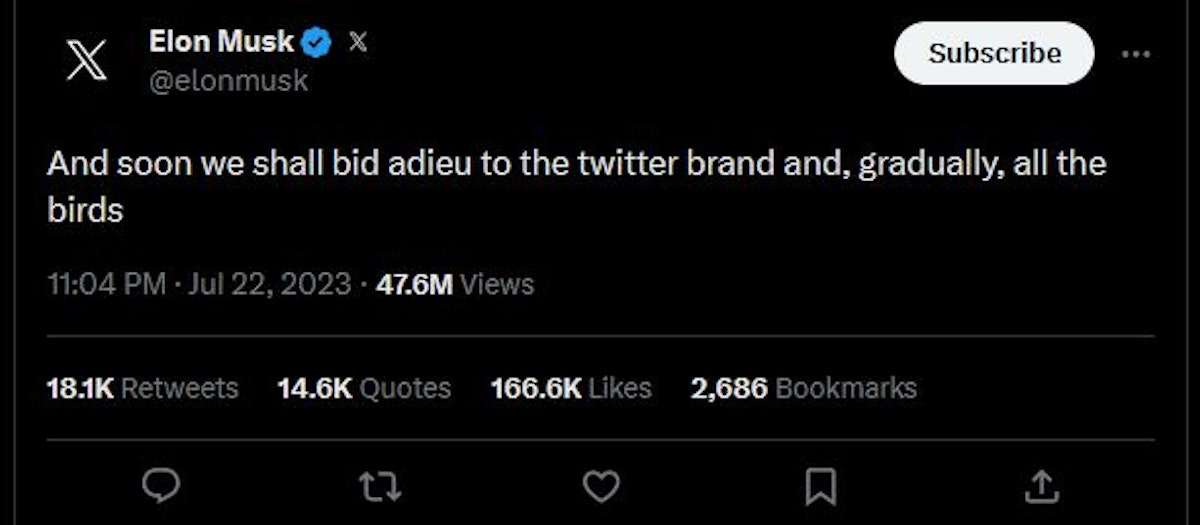Image resolution: width=1200 pixels, height=525 pixels.
Task: Open the three-dot more options menu
Action: (1136, 54)
